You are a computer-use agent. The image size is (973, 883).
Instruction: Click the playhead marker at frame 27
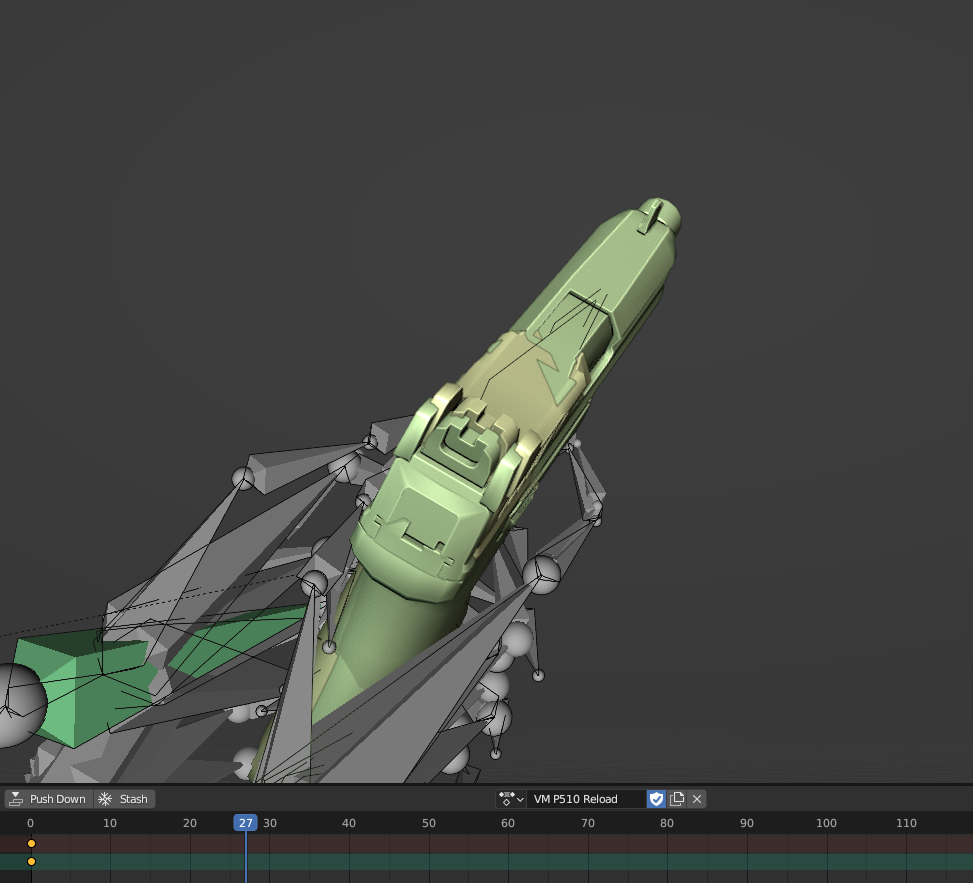(246, 822)
